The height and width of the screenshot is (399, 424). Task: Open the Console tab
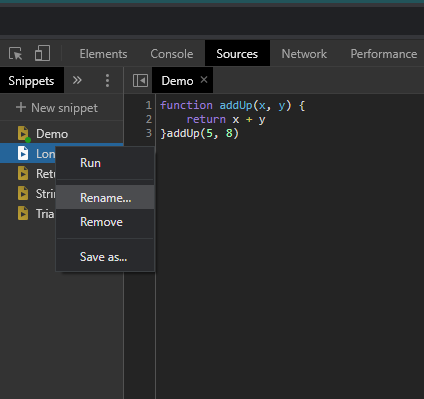[172, 54]
